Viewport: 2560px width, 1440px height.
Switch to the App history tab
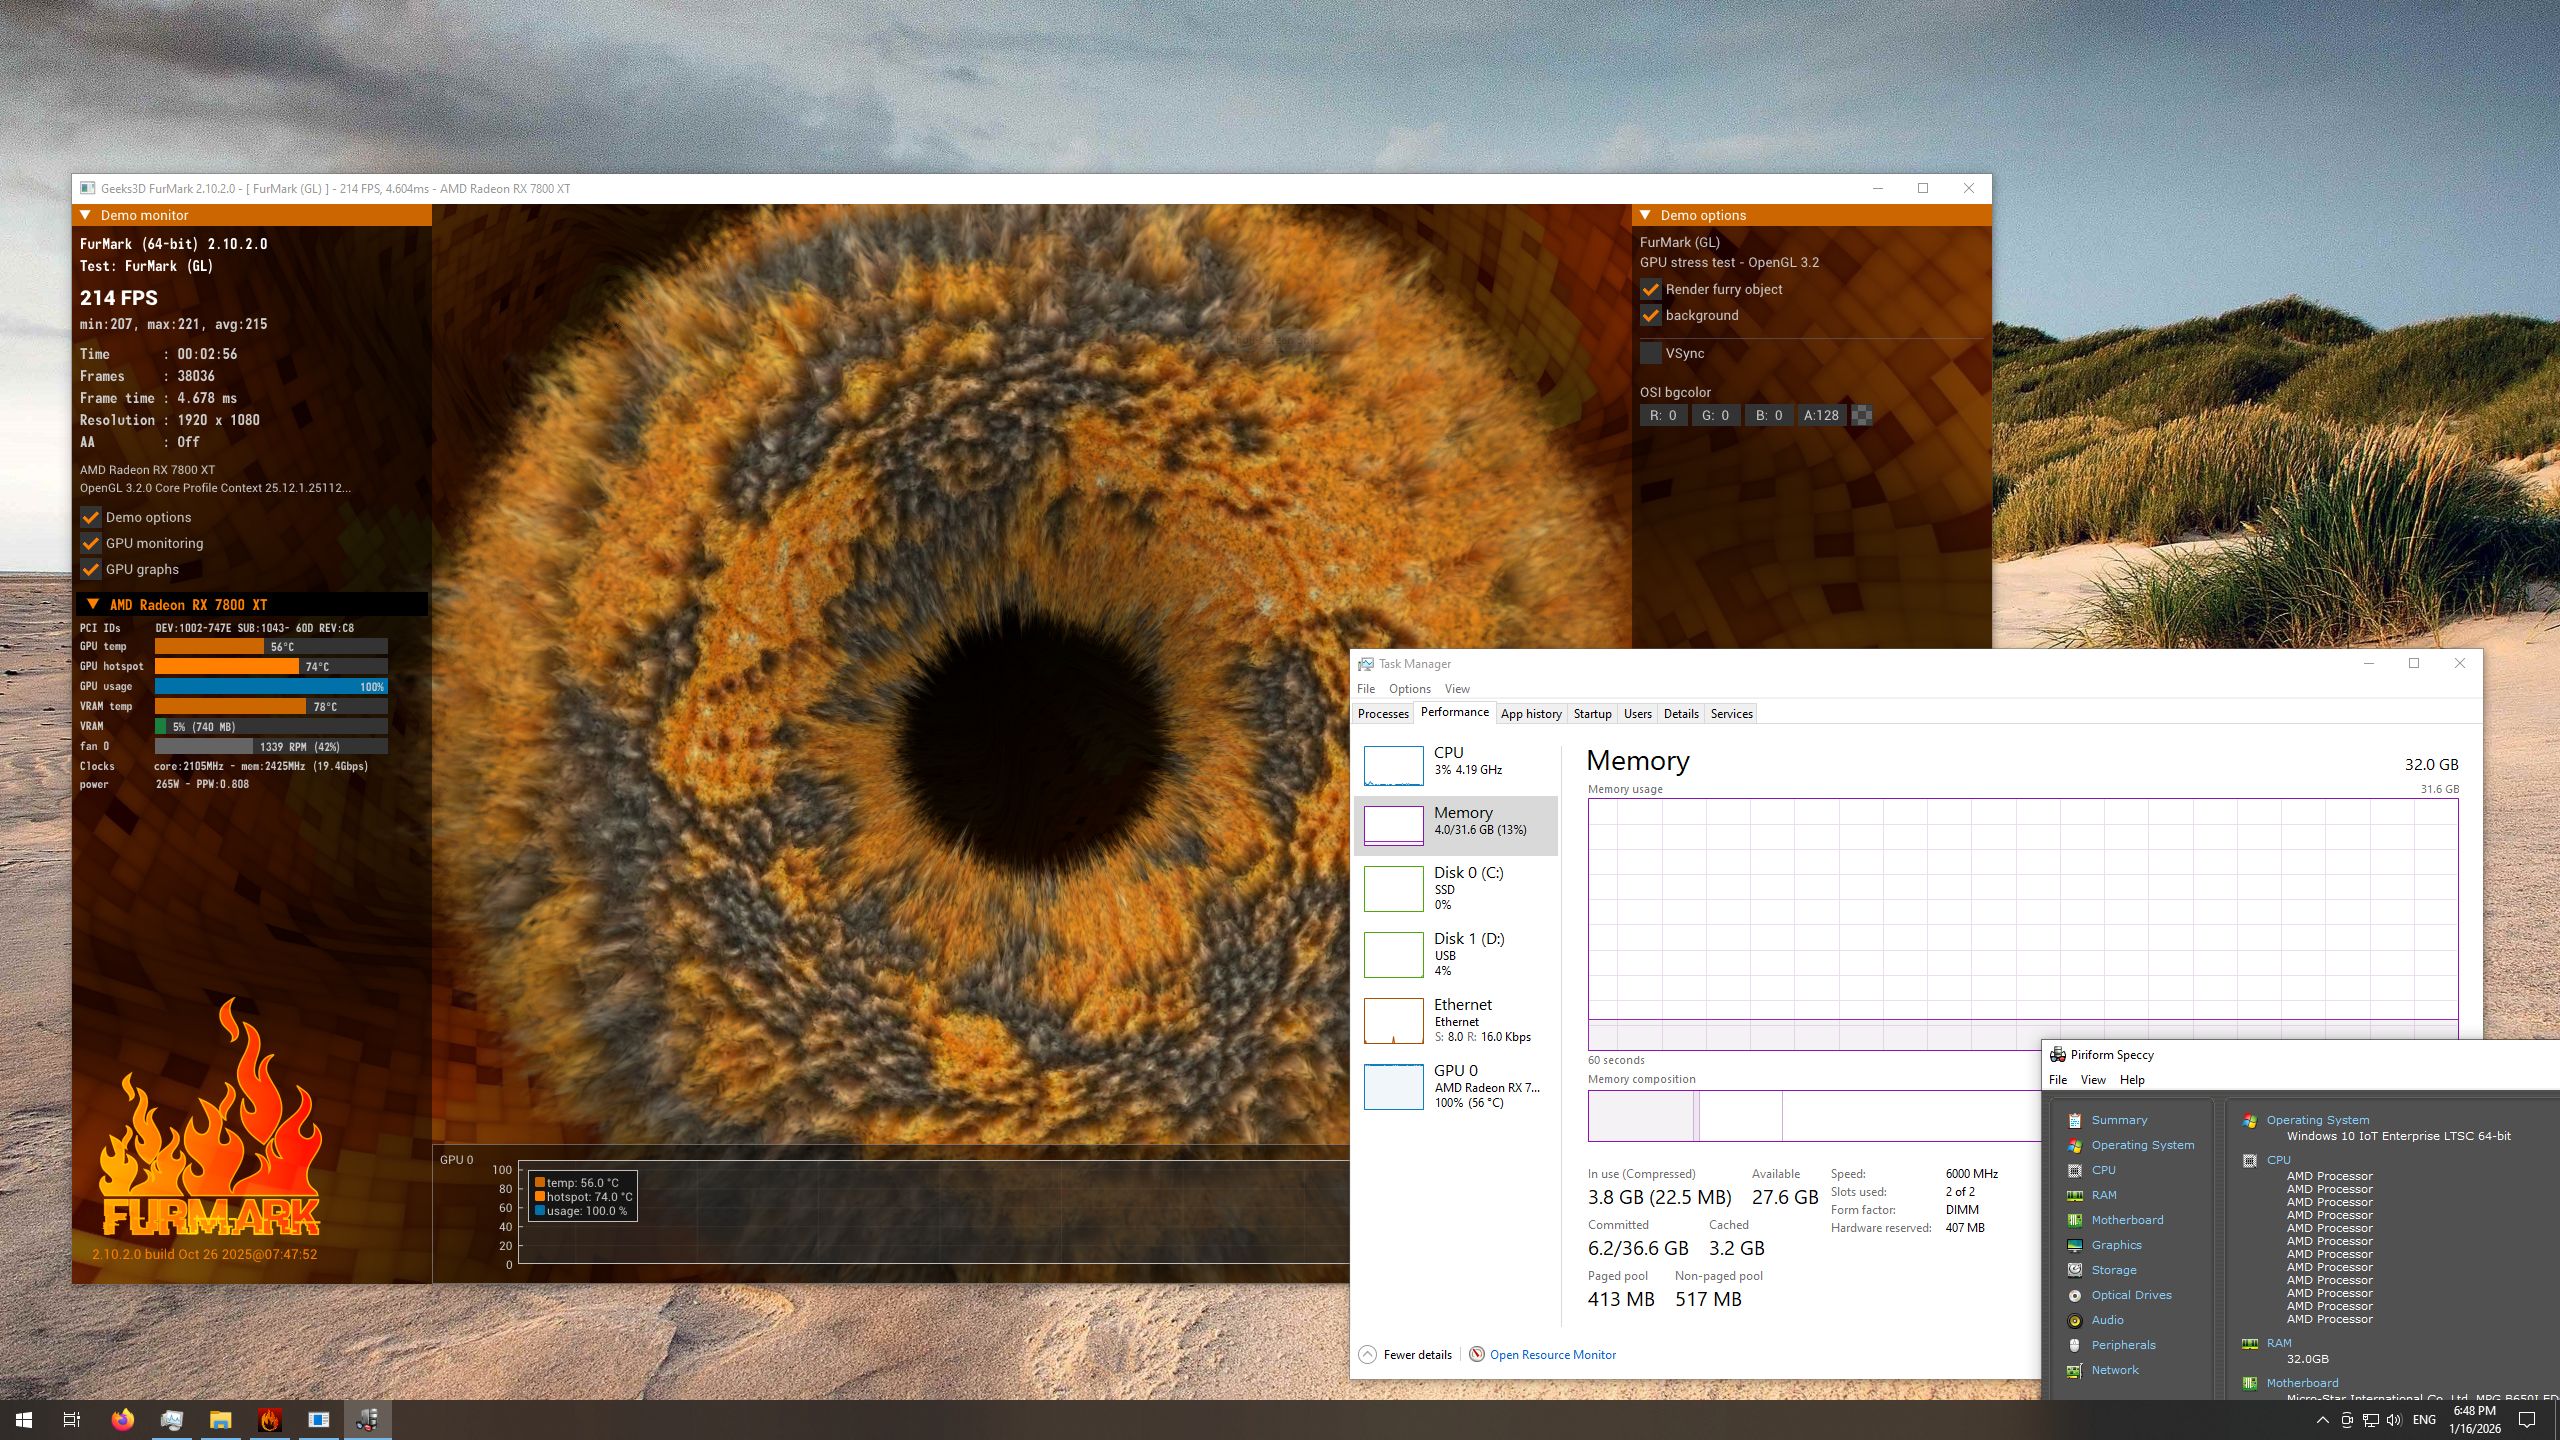tap(1530, 713)
